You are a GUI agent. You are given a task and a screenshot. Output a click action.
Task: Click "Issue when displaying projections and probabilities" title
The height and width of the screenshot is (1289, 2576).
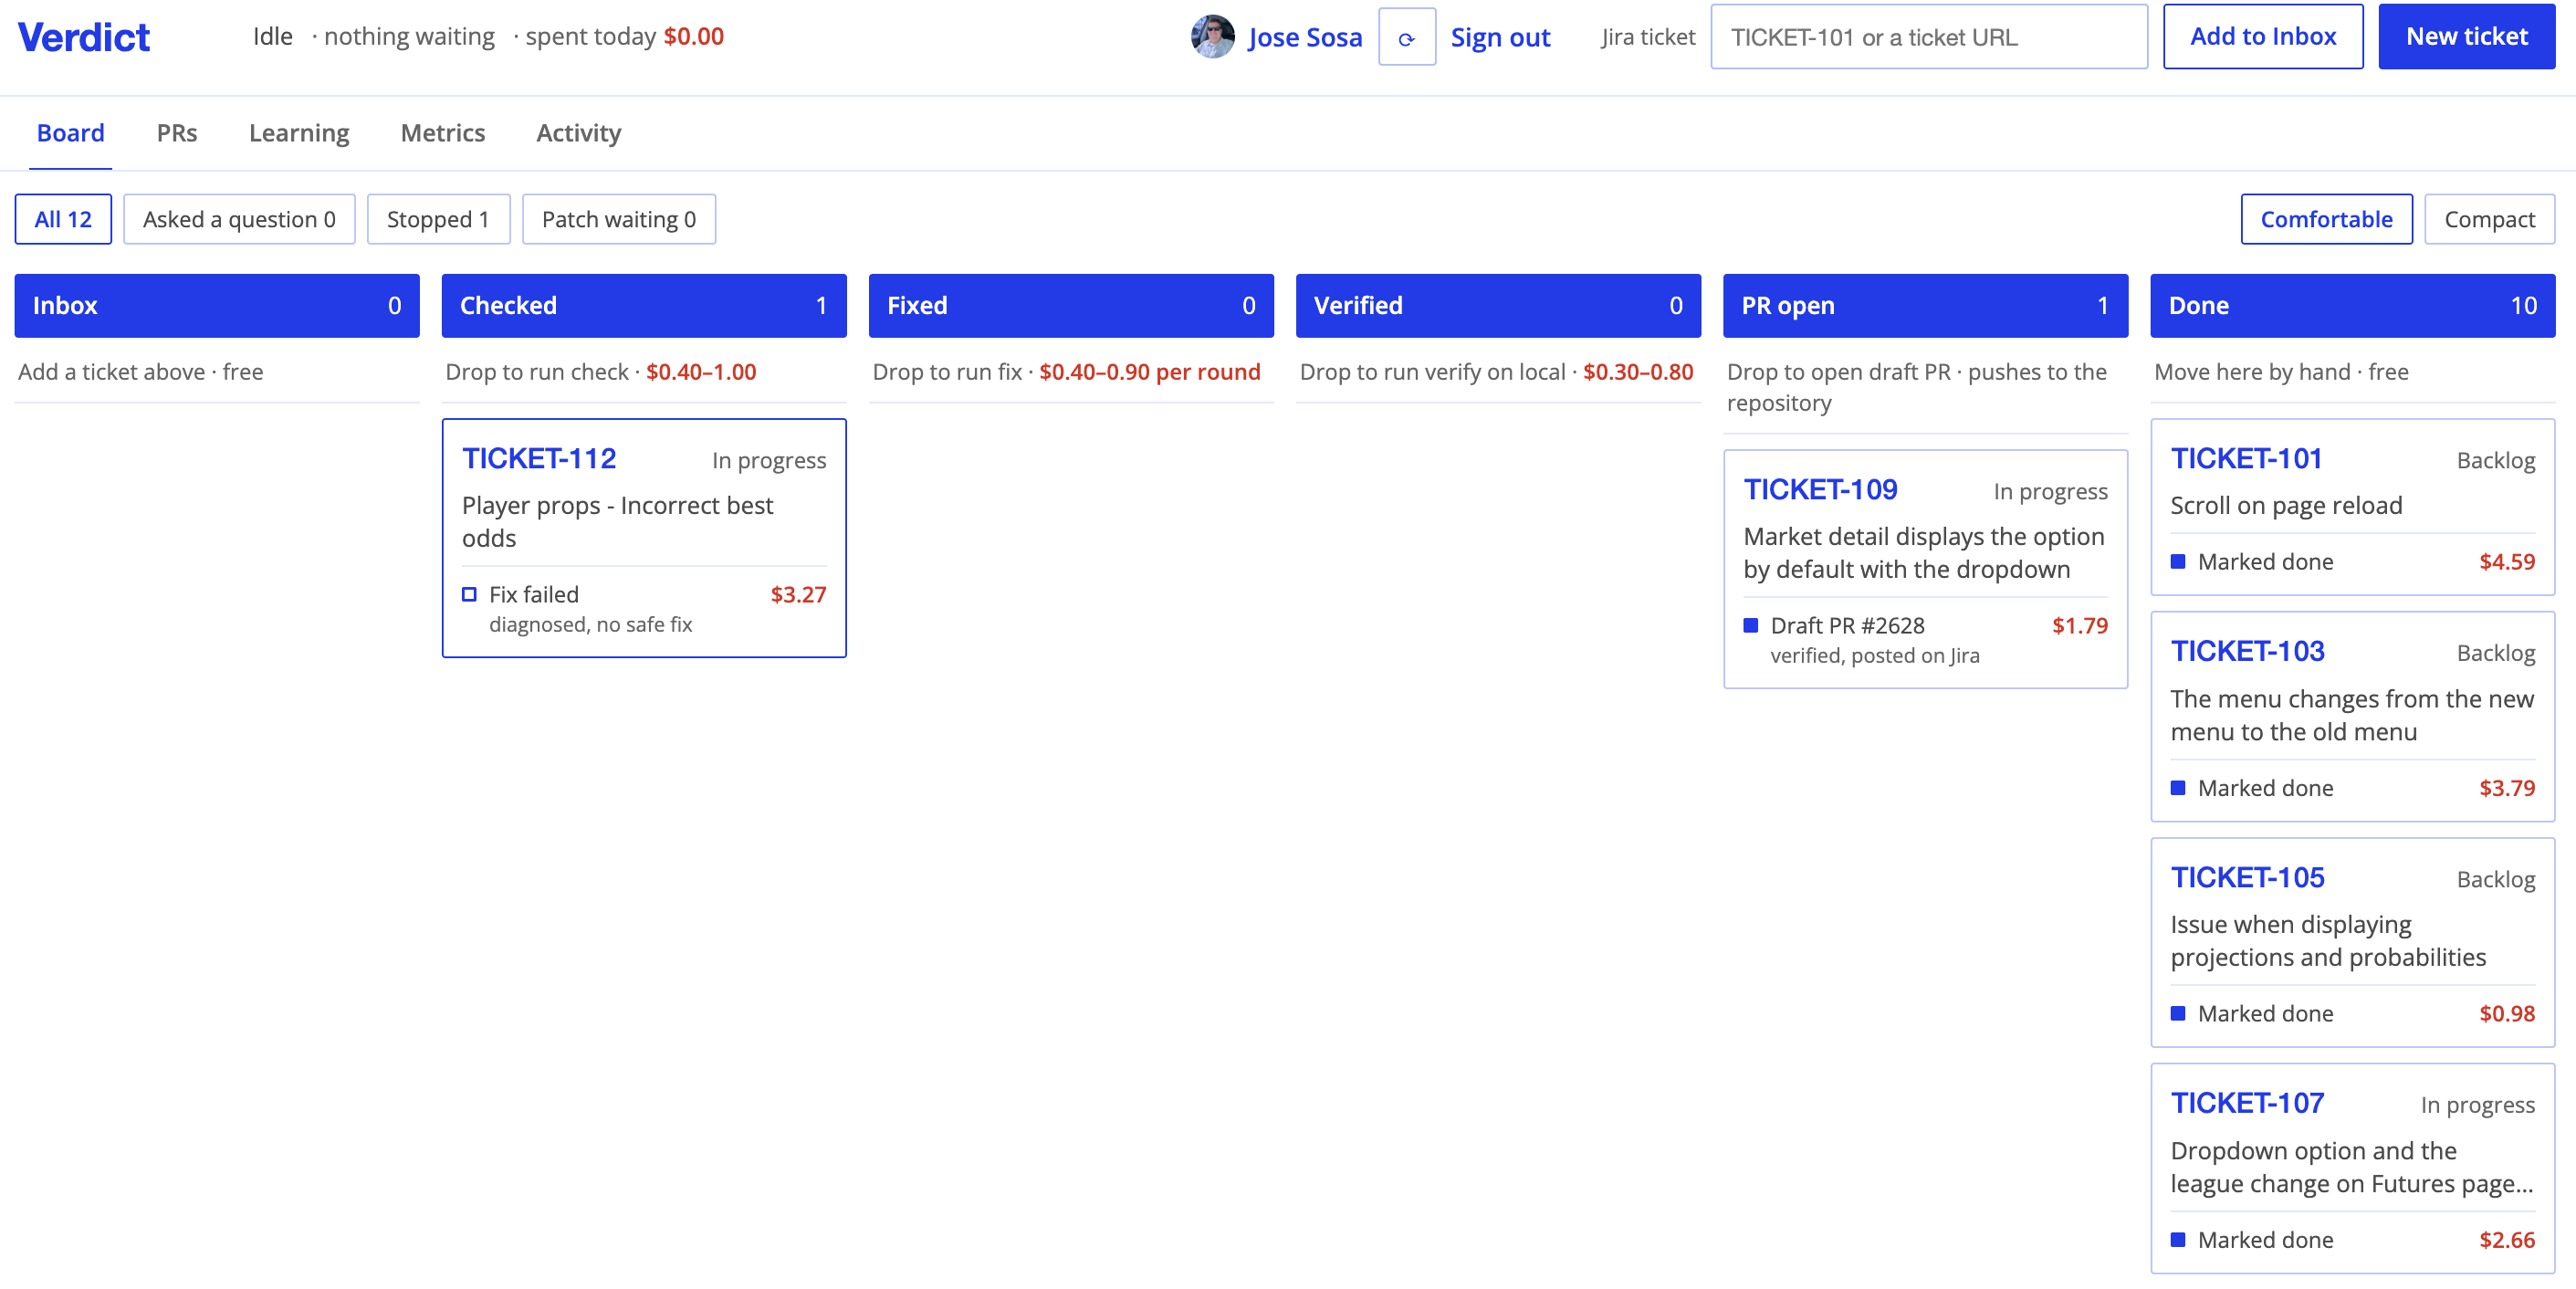[2327, 941]
